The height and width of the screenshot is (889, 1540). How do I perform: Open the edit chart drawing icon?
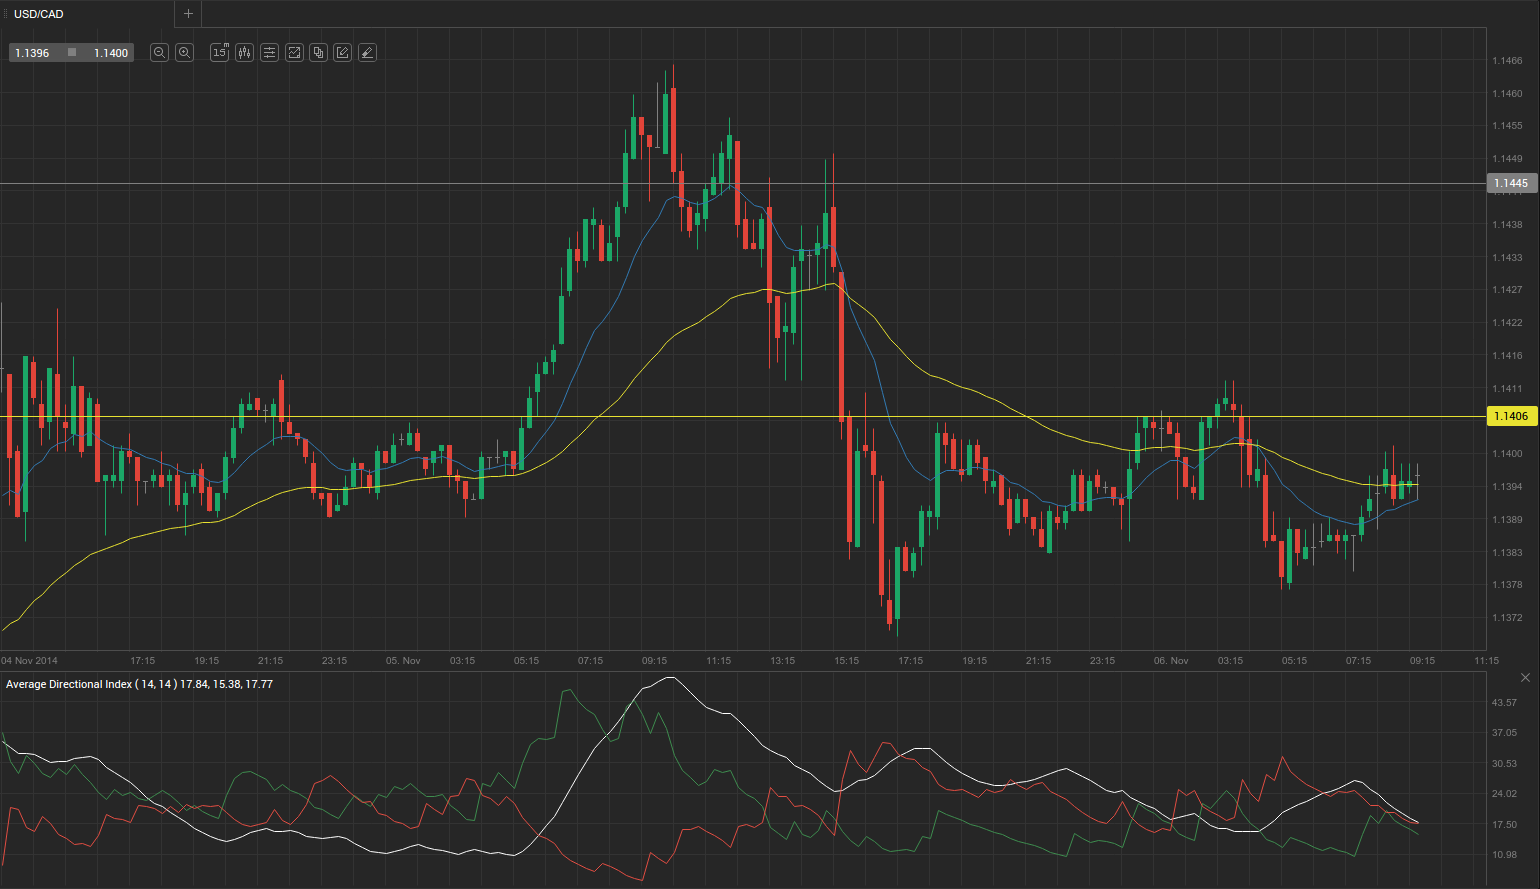[343, 53]
